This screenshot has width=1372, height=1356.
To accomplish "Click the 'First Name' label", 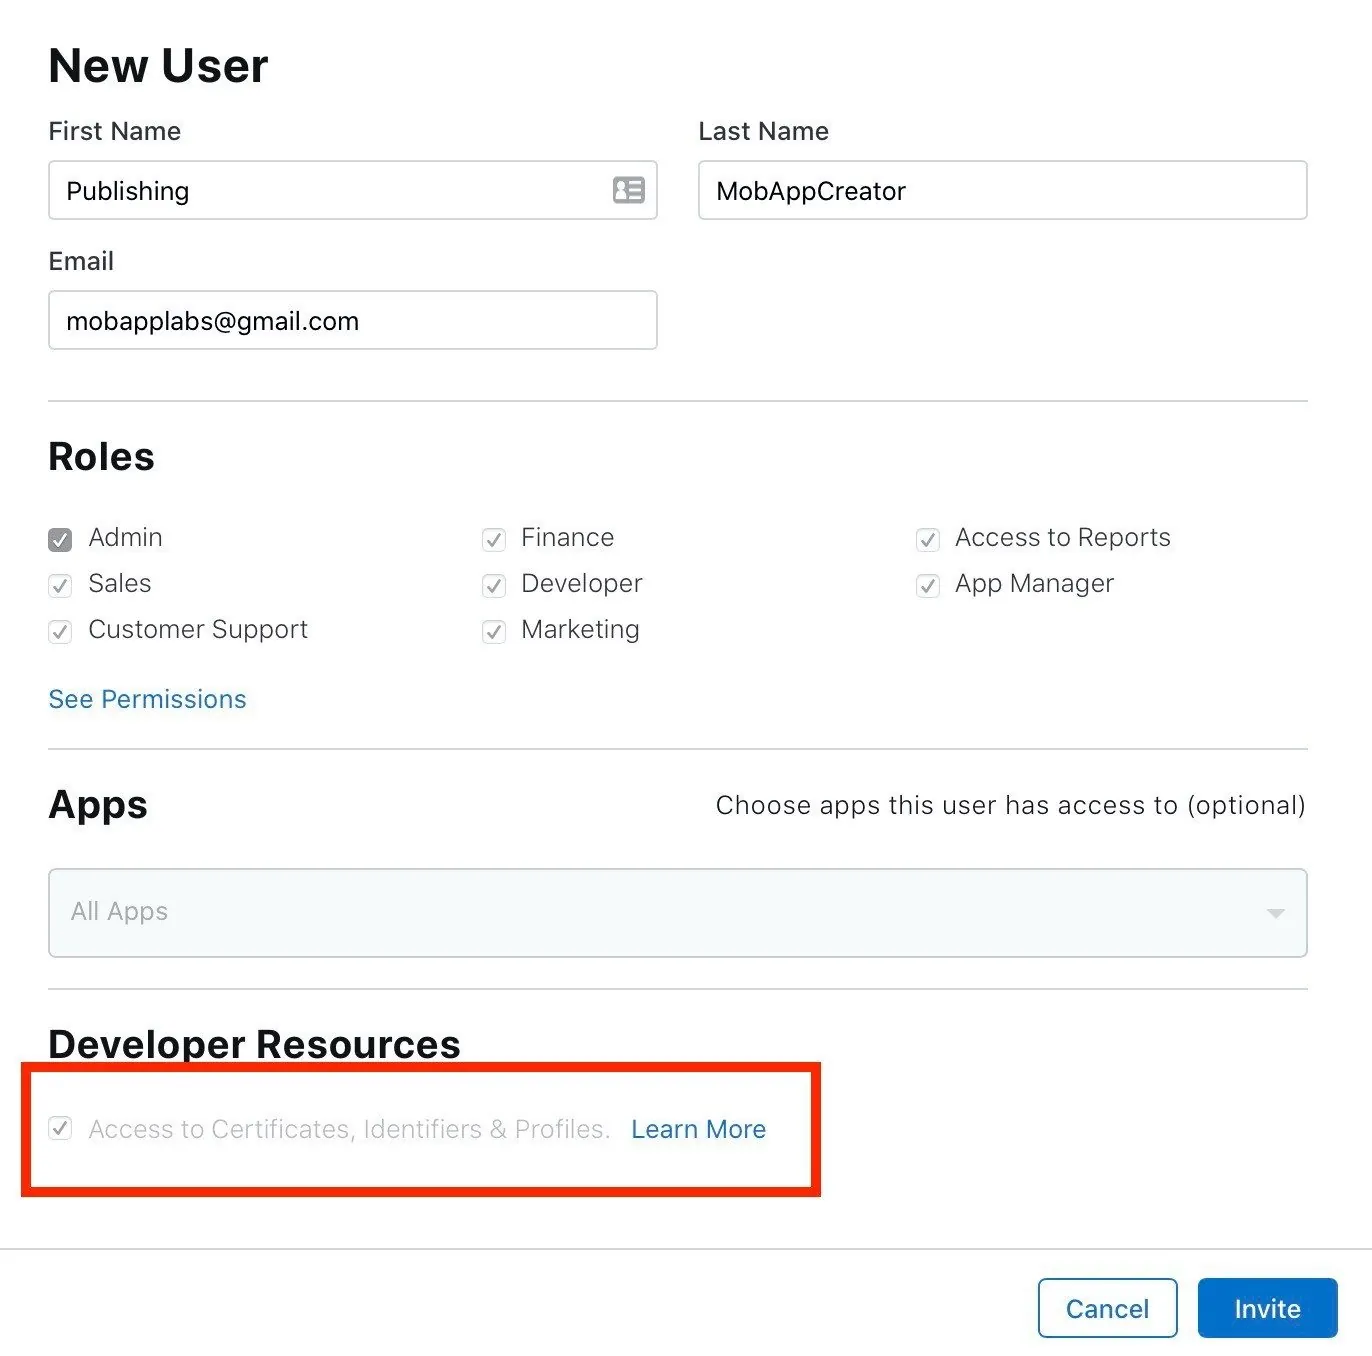I will (x=115, y=131).
